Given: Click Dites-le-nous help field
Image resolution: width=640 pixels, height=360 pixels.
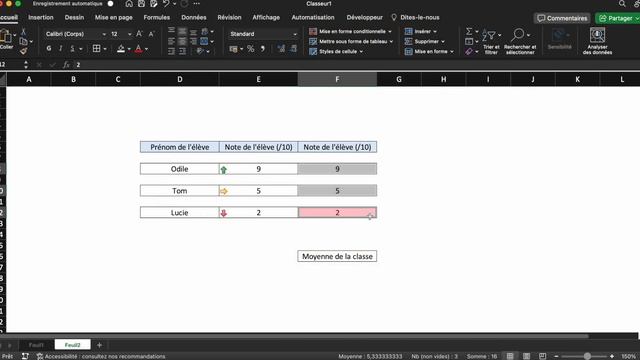Looking at the screenshot, I should (416, 18).
